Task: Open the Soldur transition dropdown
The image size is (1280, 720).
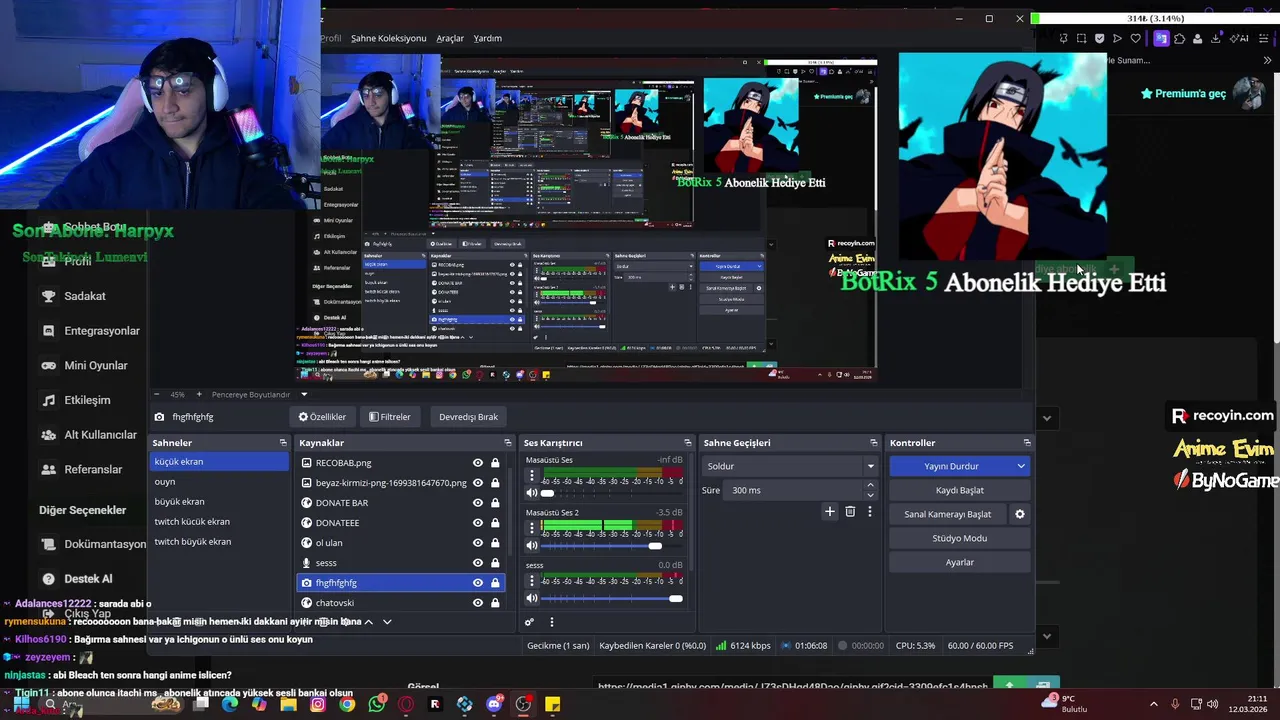Action: (x=790, y=466)
